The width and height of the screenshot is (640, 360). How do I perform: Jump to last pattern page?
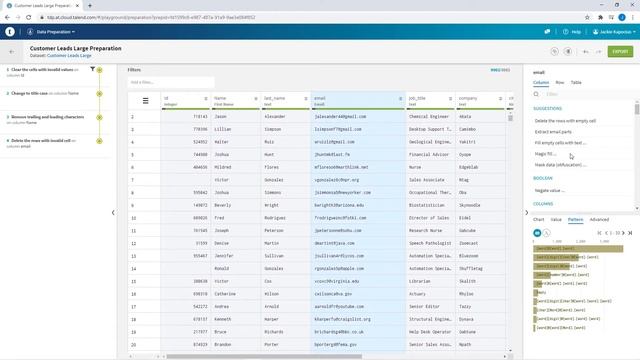tap(630, 233)
